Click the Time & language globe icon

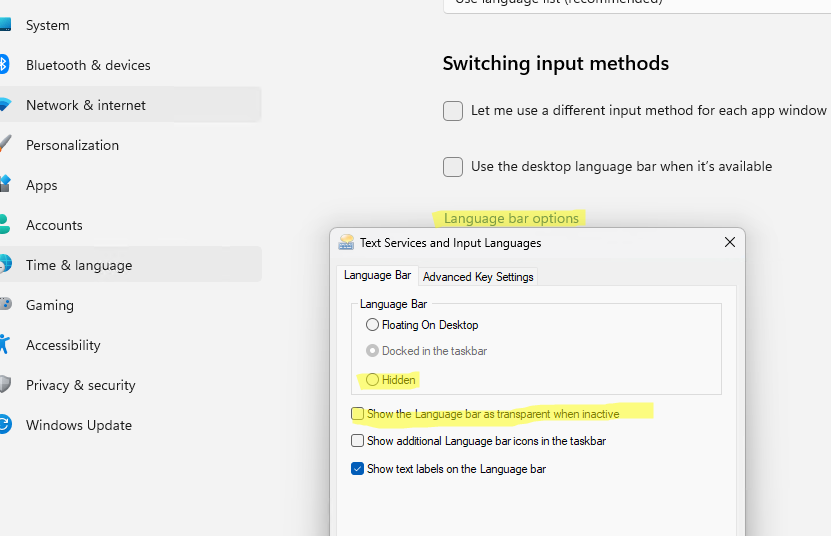click(5, 265)
